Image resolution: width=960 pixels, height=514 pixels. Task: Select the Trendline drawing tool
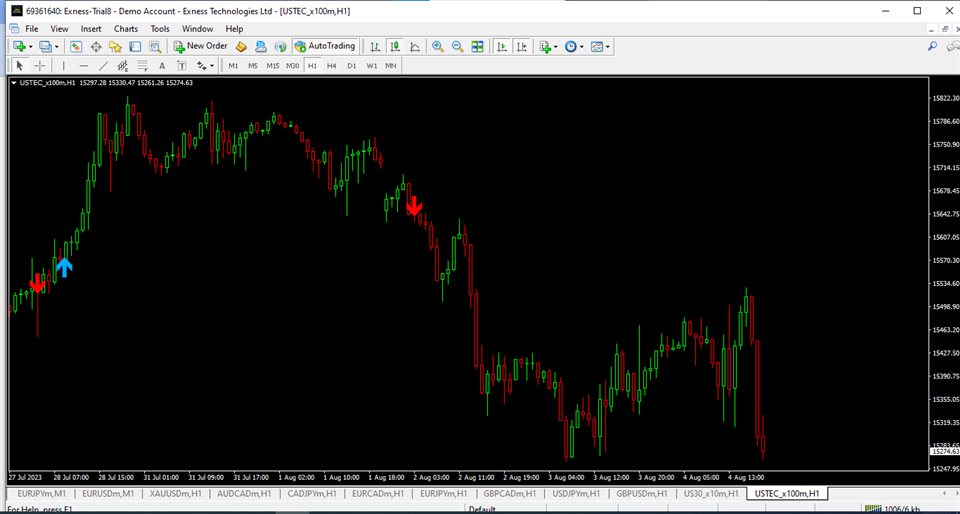coord(103,65)
